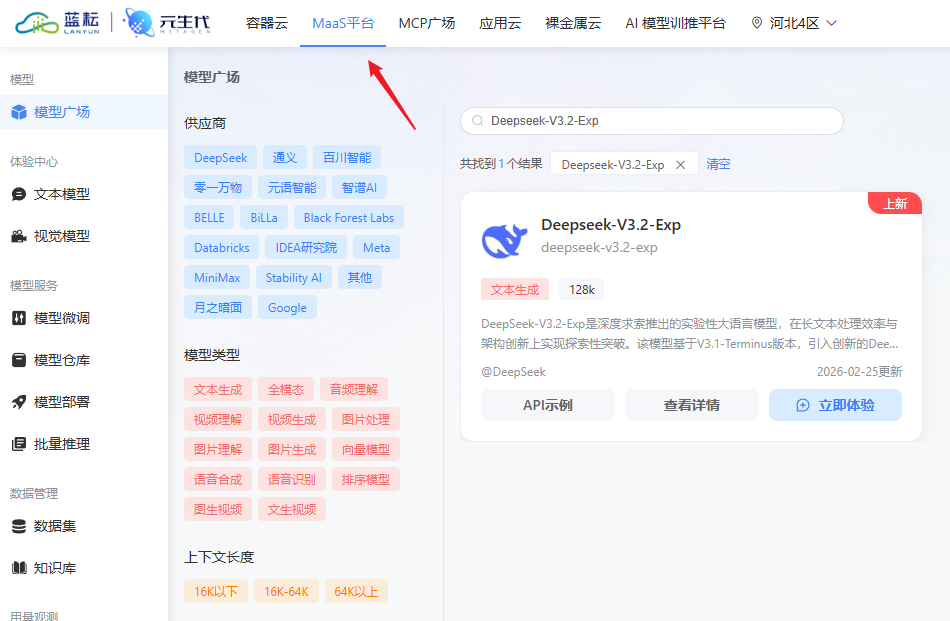Click the 模型部署 rocket icon

click(19, 402)
